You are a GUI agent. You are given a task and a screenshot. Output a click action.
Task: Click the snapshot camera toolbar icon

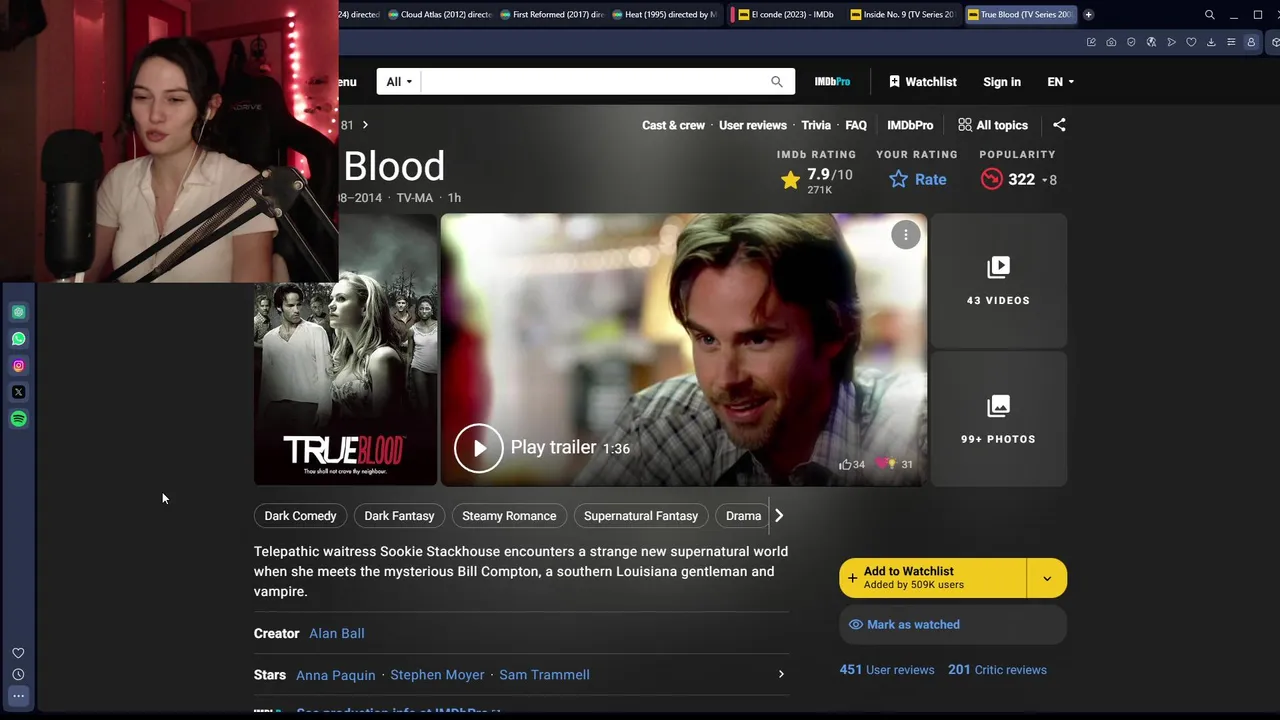[x=1111, y=42]
